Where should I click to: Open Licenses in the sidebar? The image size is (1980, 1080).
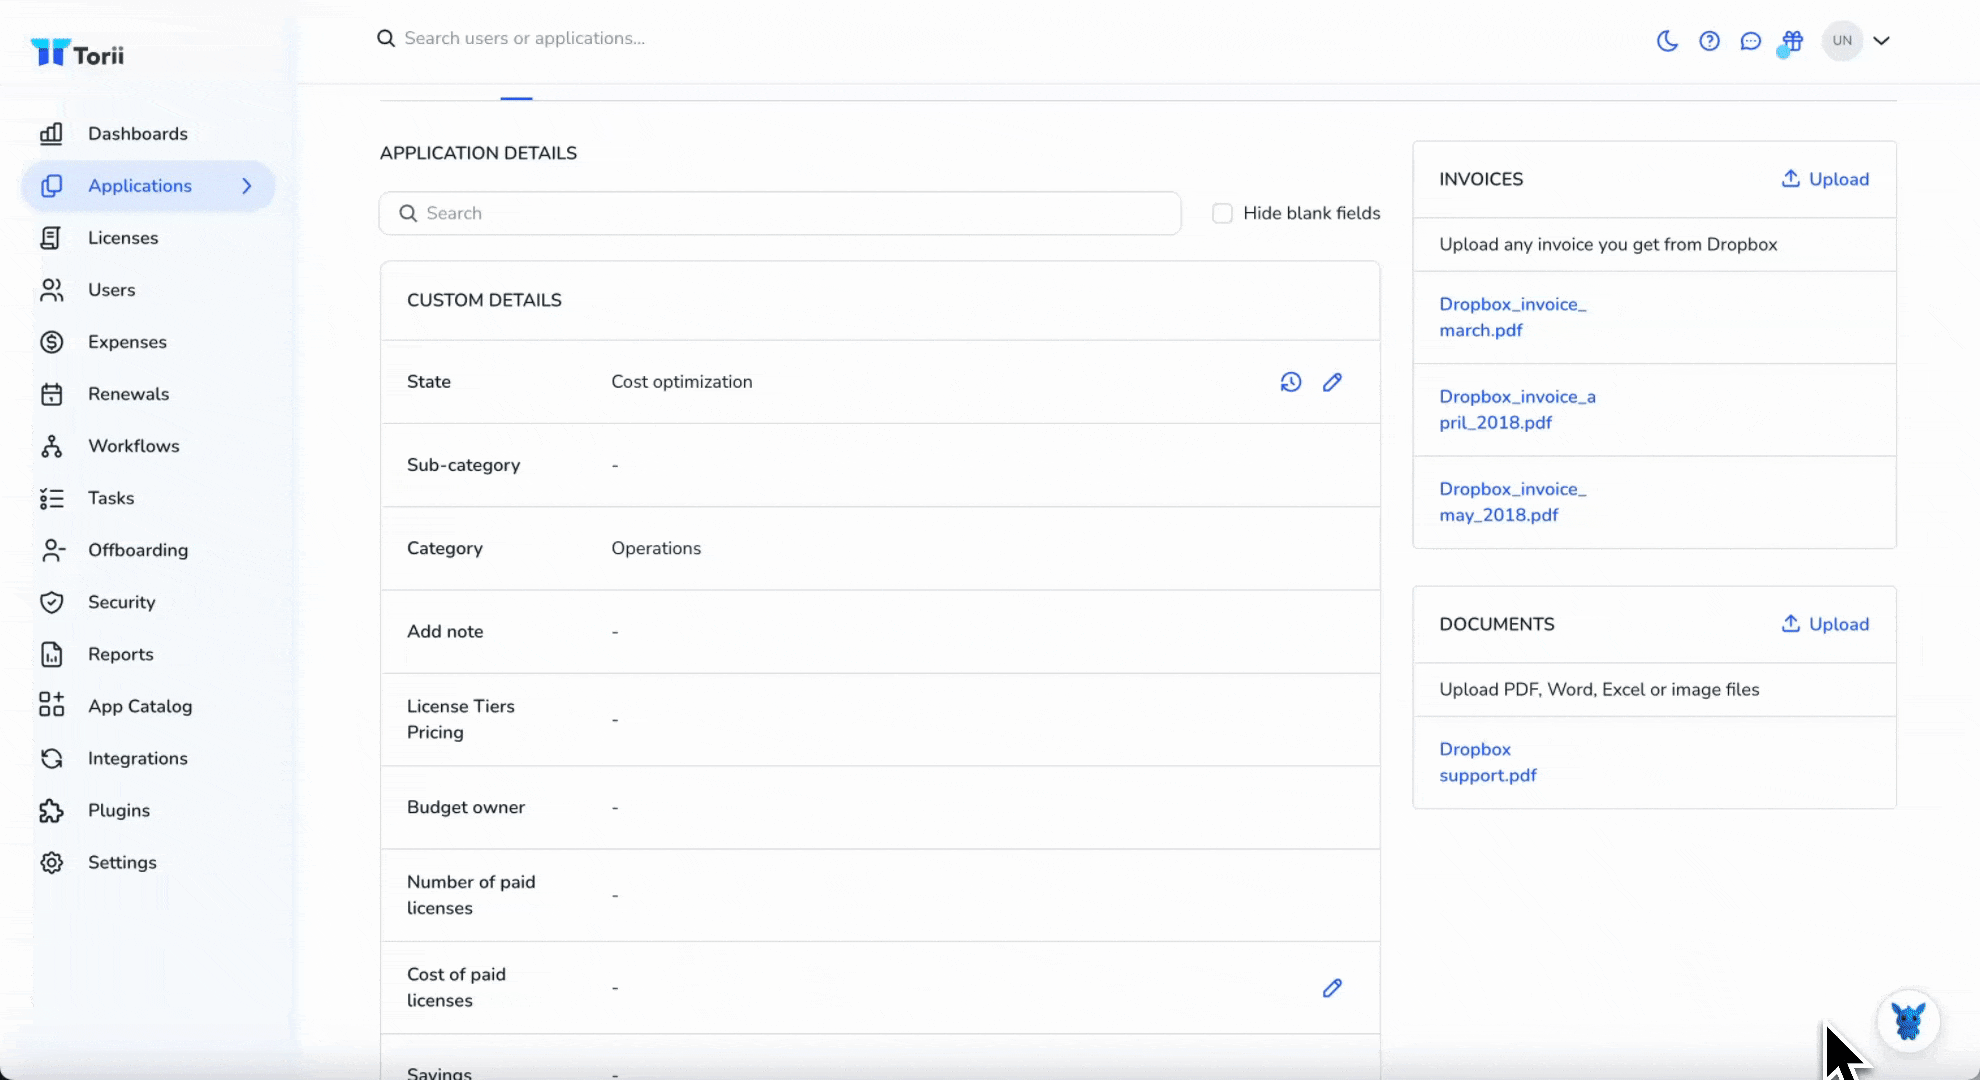point(123,238)
